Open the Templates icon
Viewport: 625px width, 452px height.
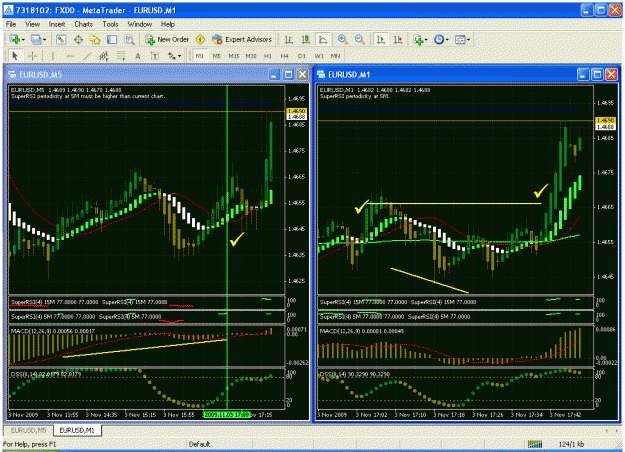(460, 39)
